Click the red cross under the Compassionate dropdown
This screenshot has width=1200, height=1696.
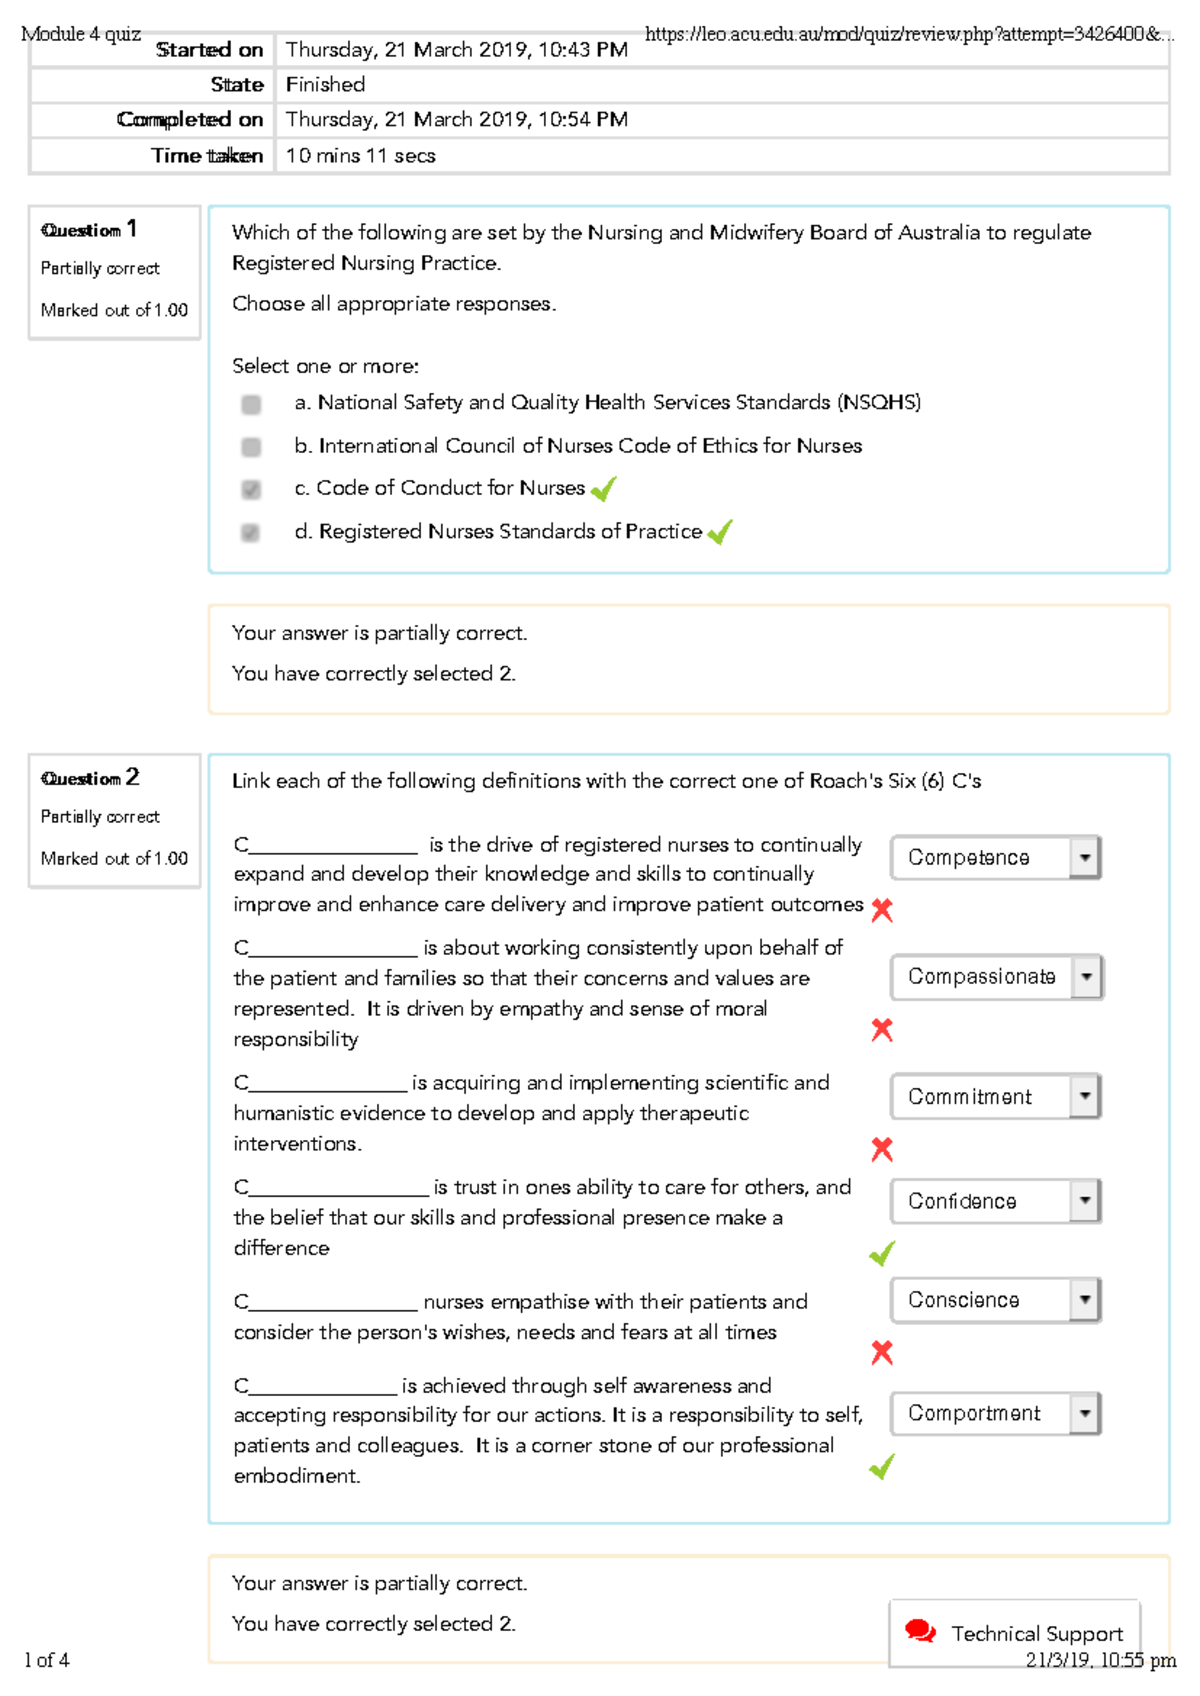[x=881, y=1030]
